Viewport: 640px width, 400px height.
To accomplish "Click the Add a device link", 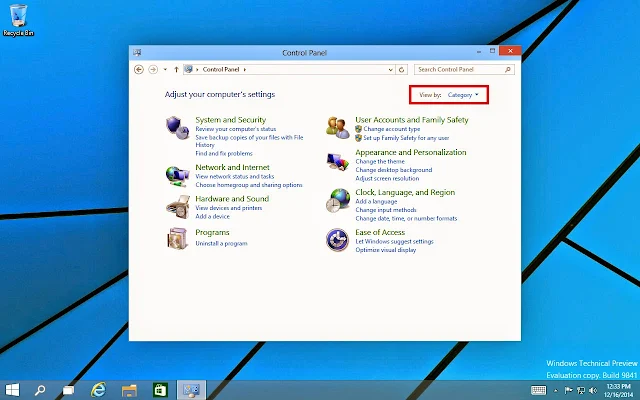I will pos(212,216).
